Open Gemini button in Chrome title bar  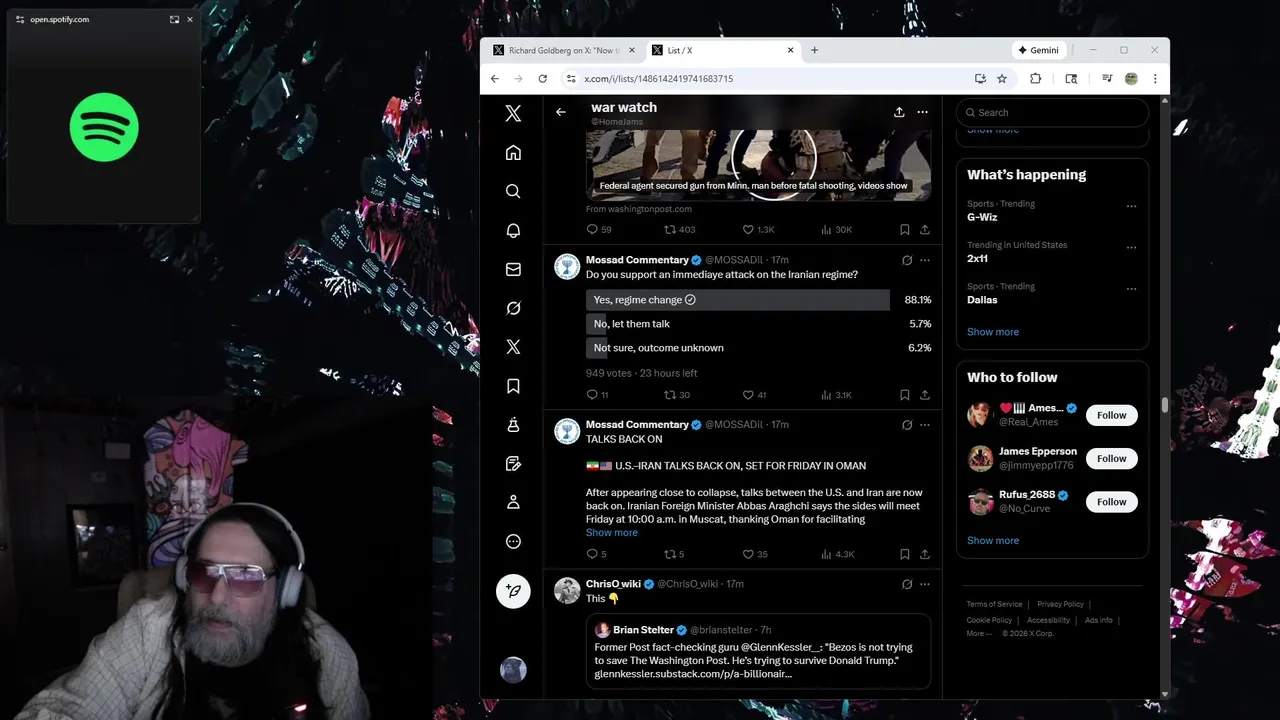tap(1037, 50)
